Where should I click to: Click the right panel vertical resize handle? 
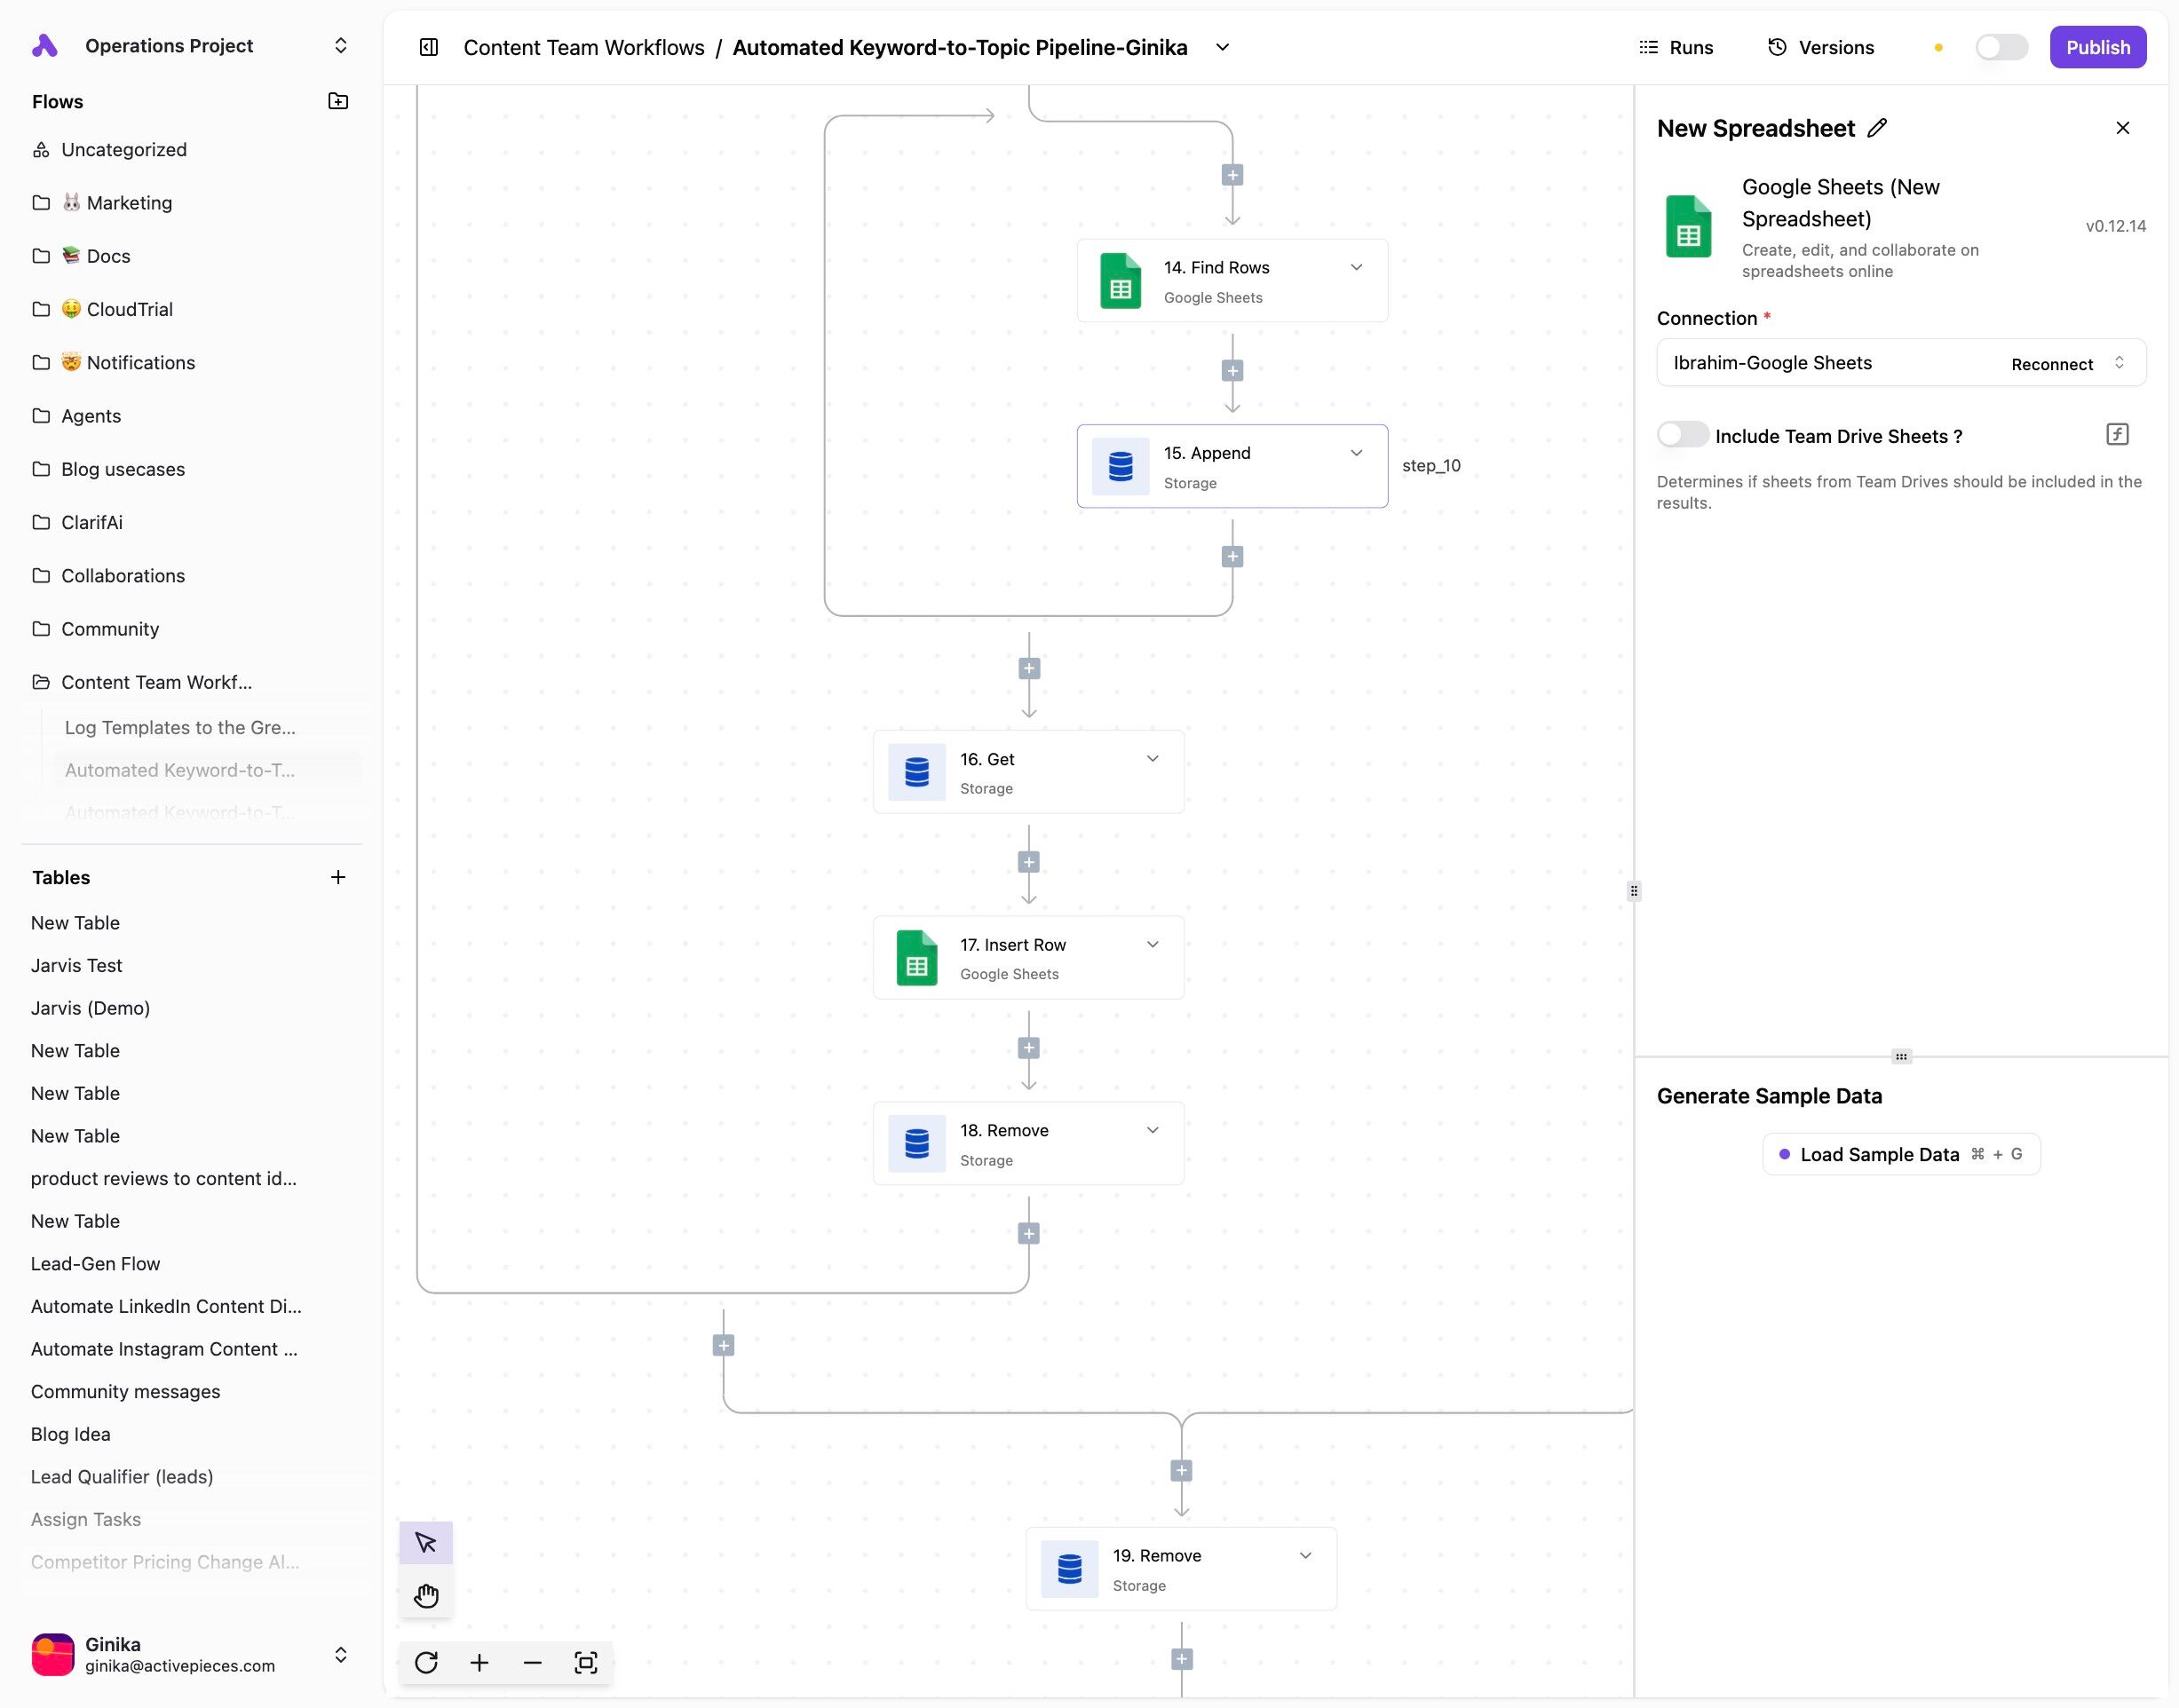[x=1634, y=891]
